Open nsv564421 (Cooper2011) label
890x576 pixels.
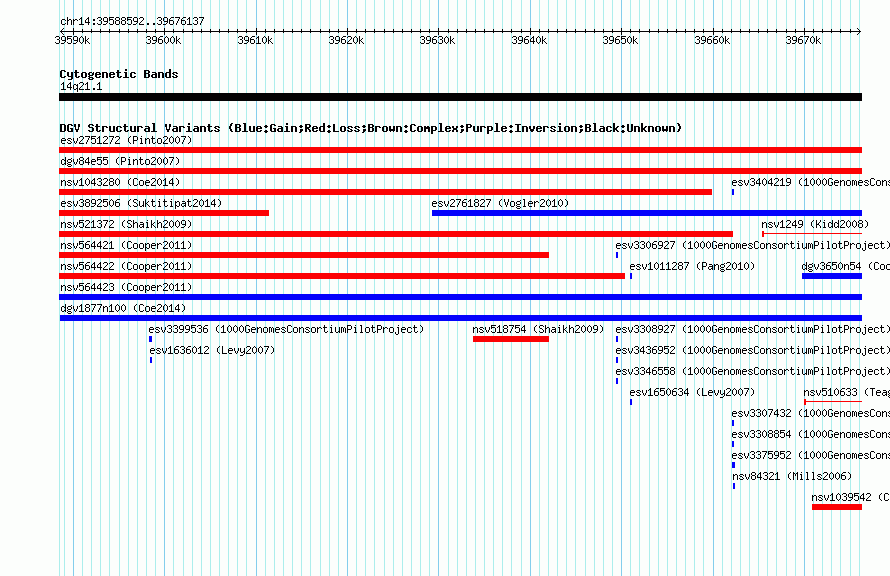coord(126,245)
